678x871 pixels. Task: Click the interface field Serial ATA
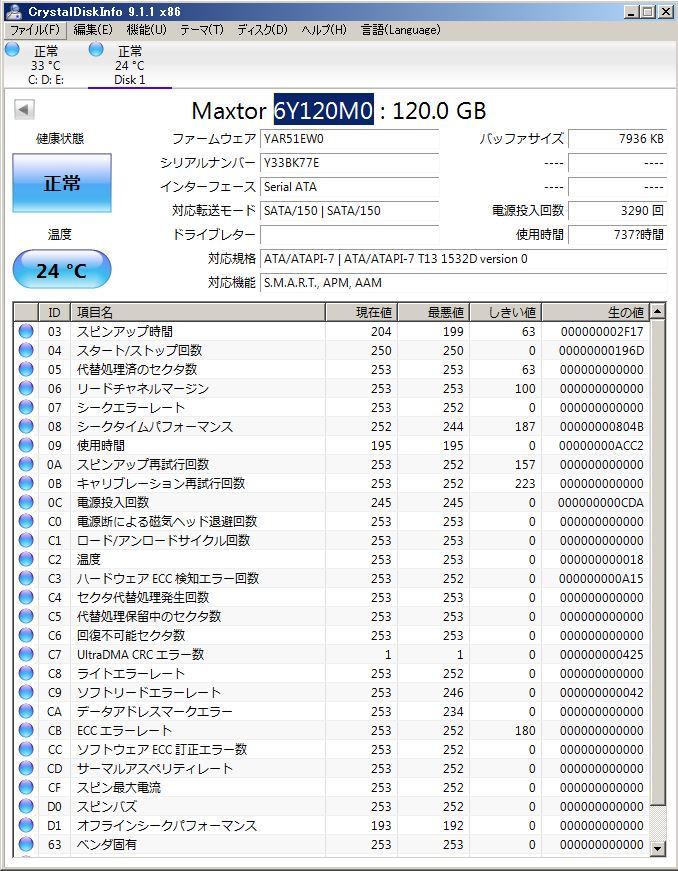point(349,187)
